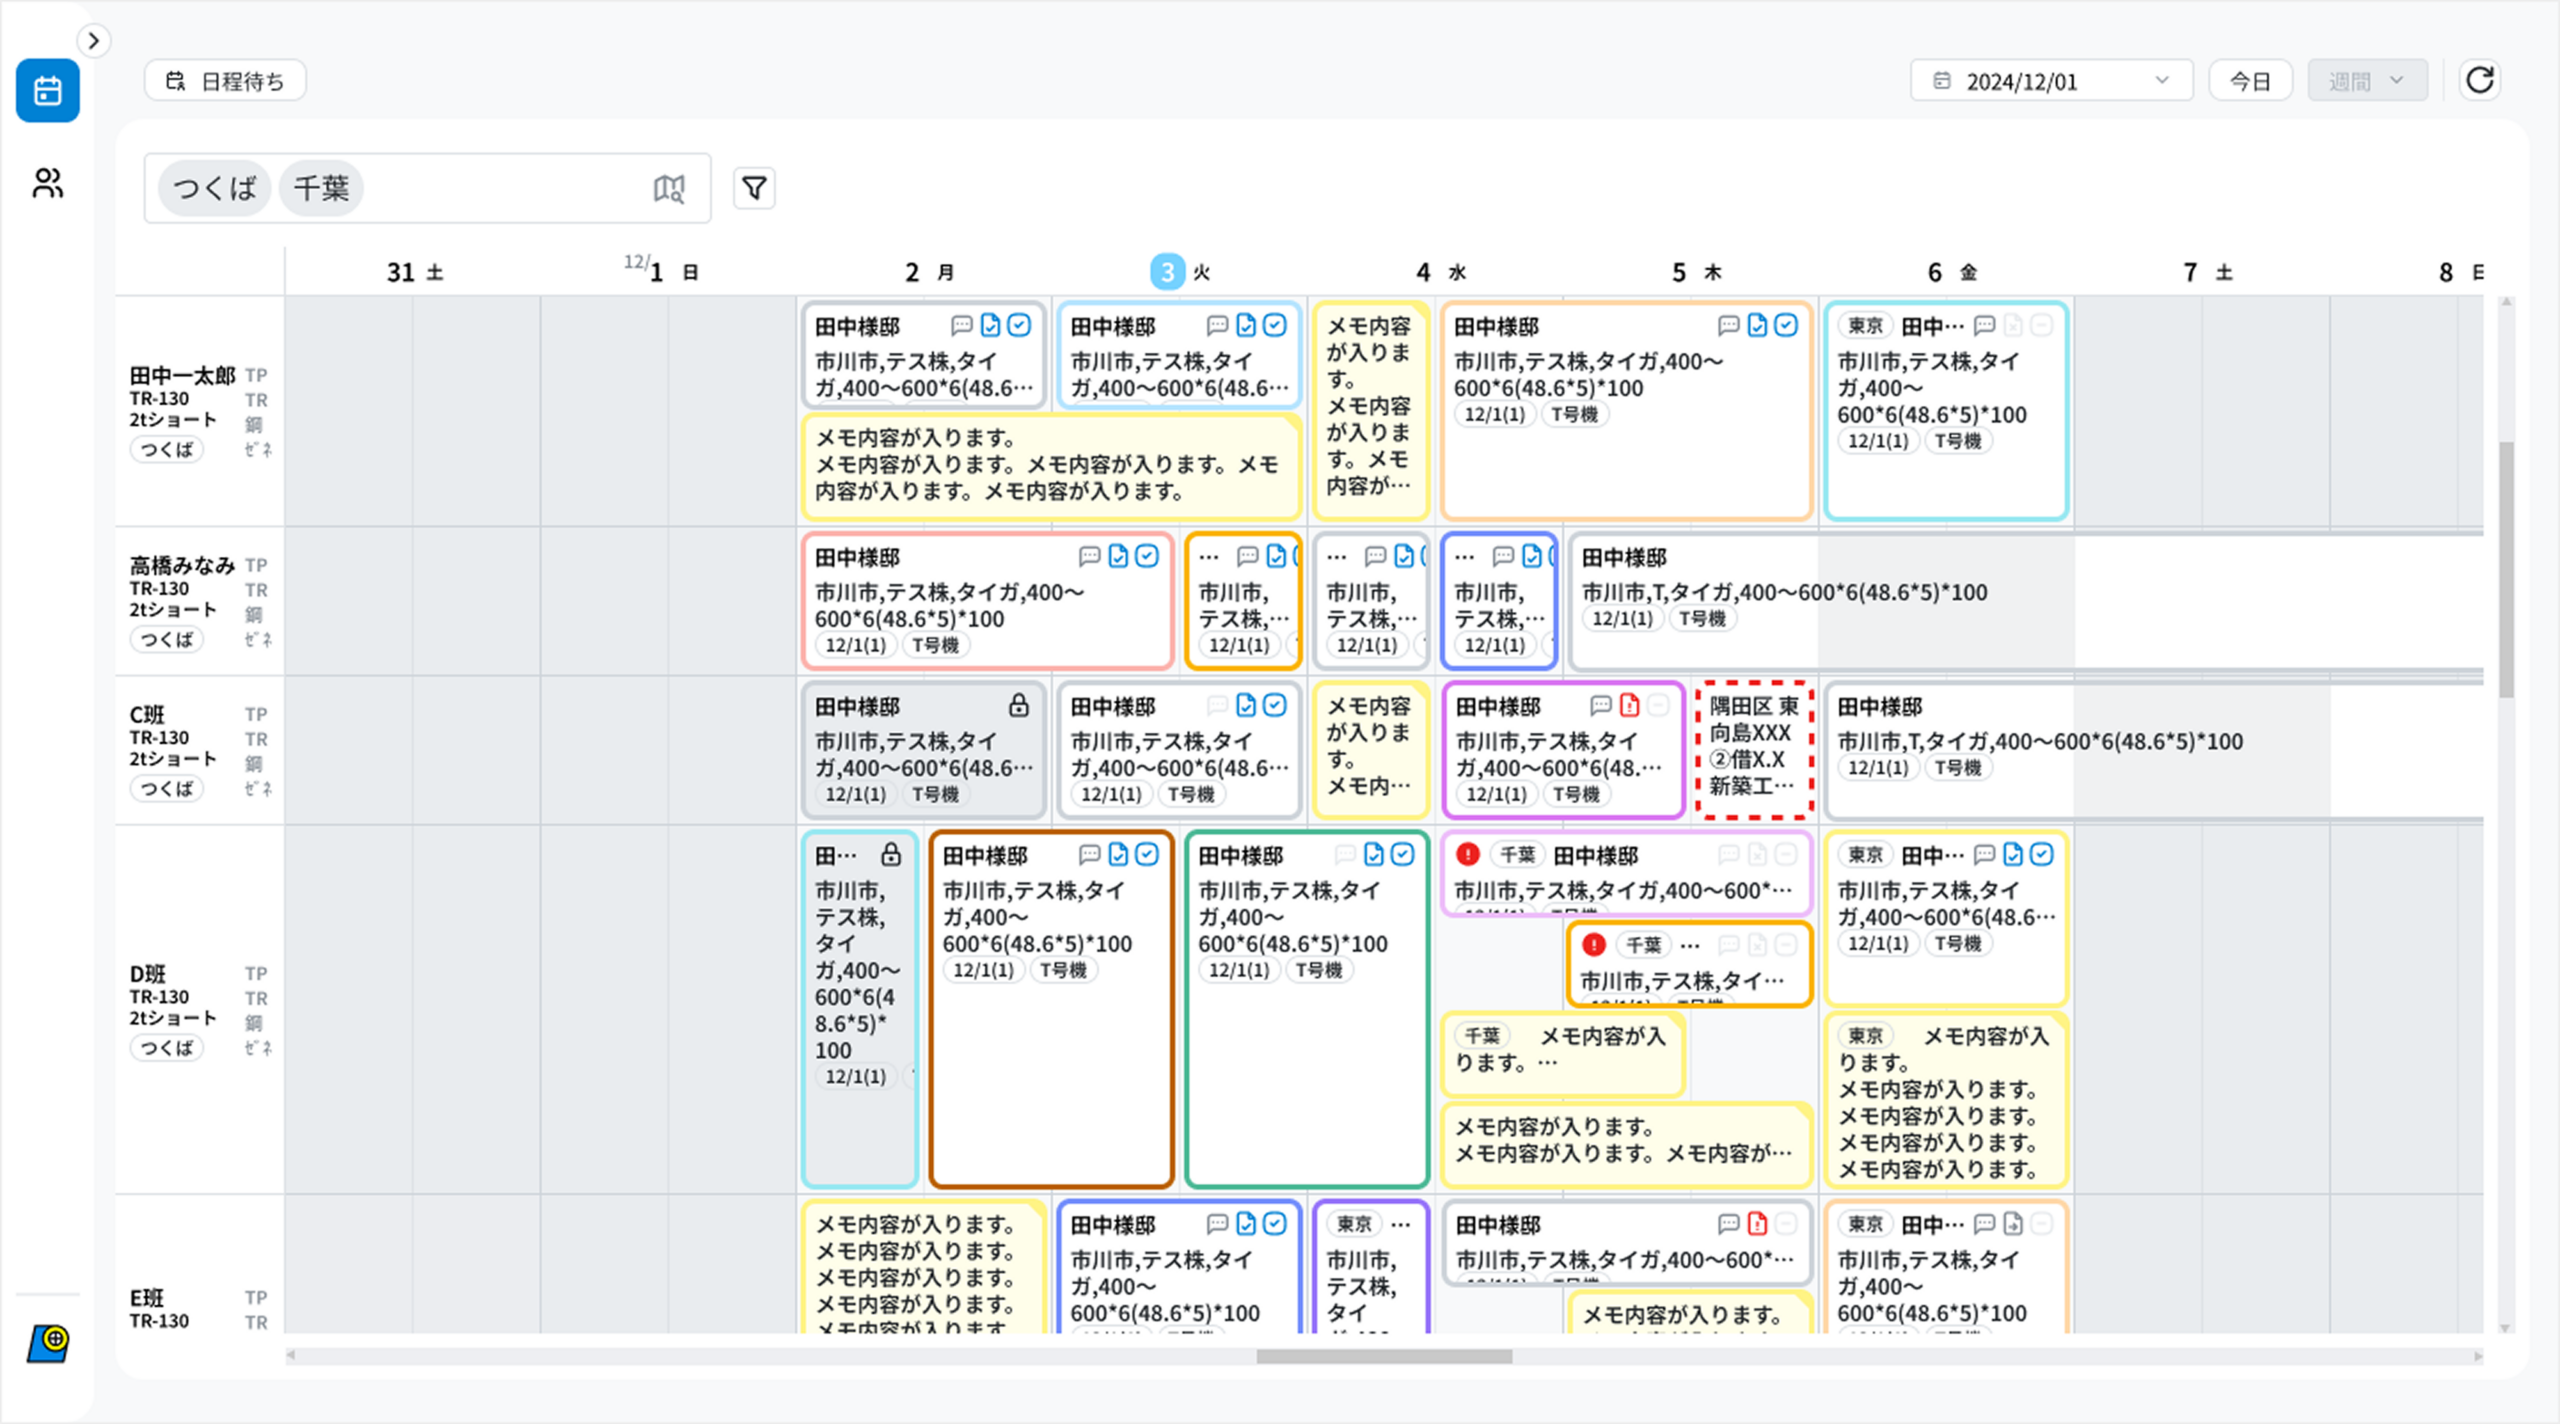The width and height of the screenshot is (2560, 1424).
Task: Toggle check mark on D班 green-bordered card
Action: point(1403,854)
